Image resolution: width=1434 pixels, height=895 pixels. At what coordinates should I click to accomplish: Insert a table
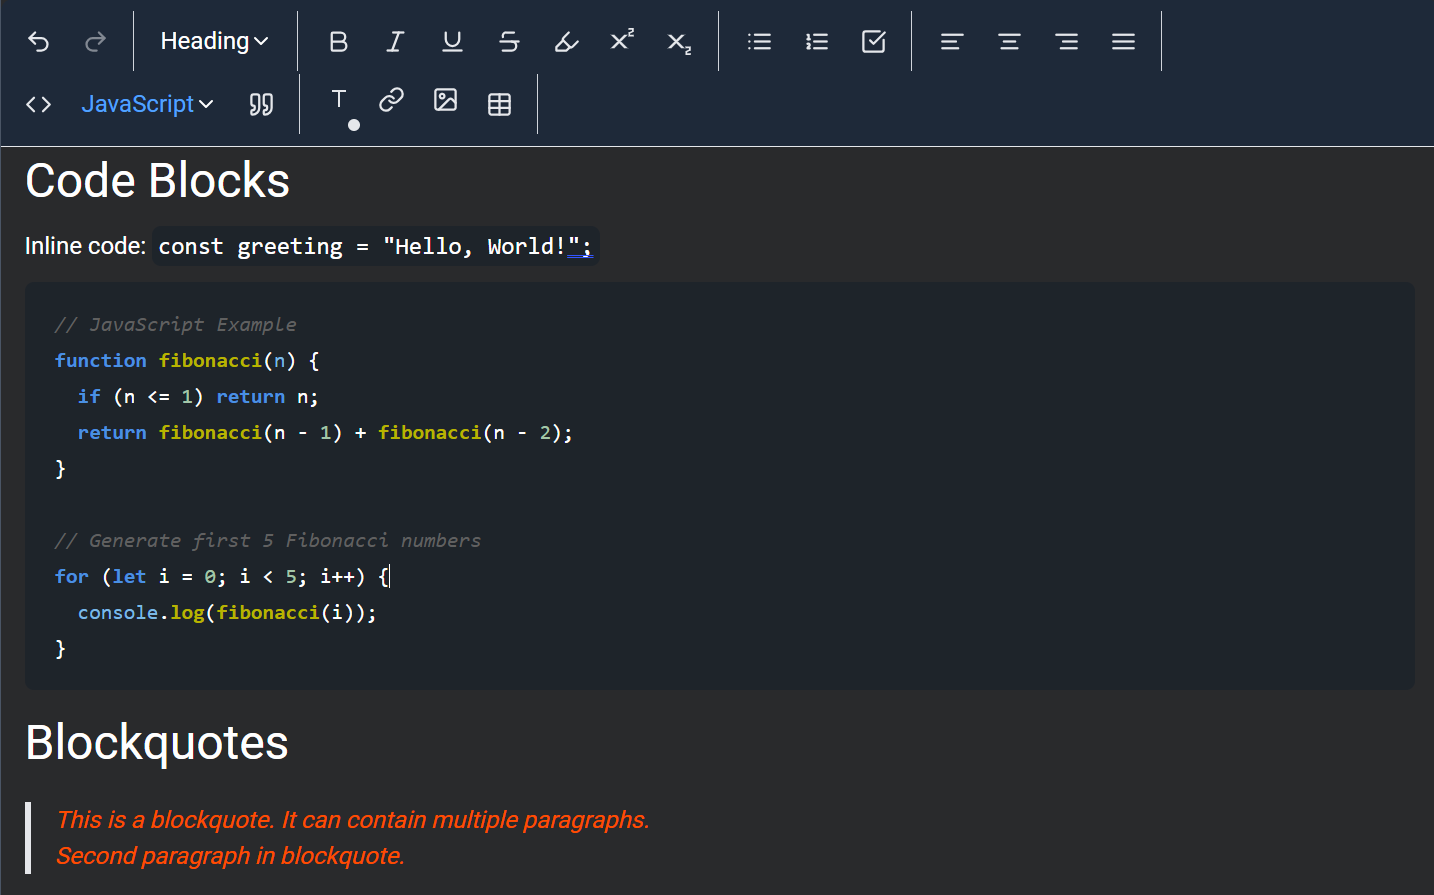click(499, 103)
